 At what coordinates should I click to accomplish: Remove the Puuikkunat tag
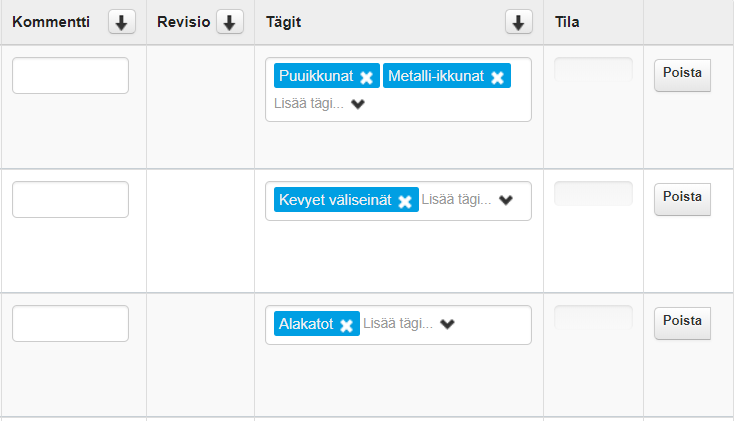pyautogui.click(x=367, y=77)
